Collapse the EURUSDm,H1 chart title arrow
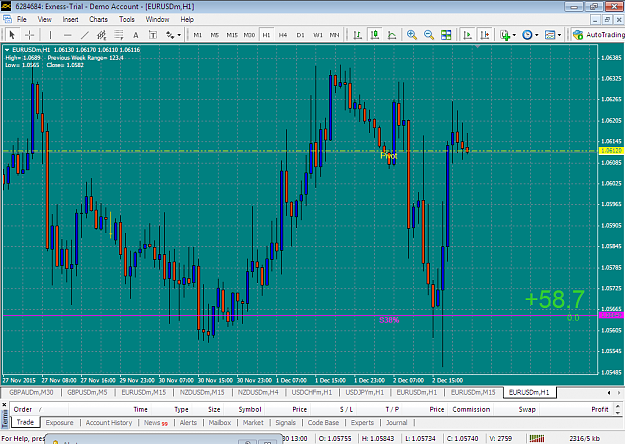Image resolution: width=625 pixels, height=444 pixels. tap(7, 50)
